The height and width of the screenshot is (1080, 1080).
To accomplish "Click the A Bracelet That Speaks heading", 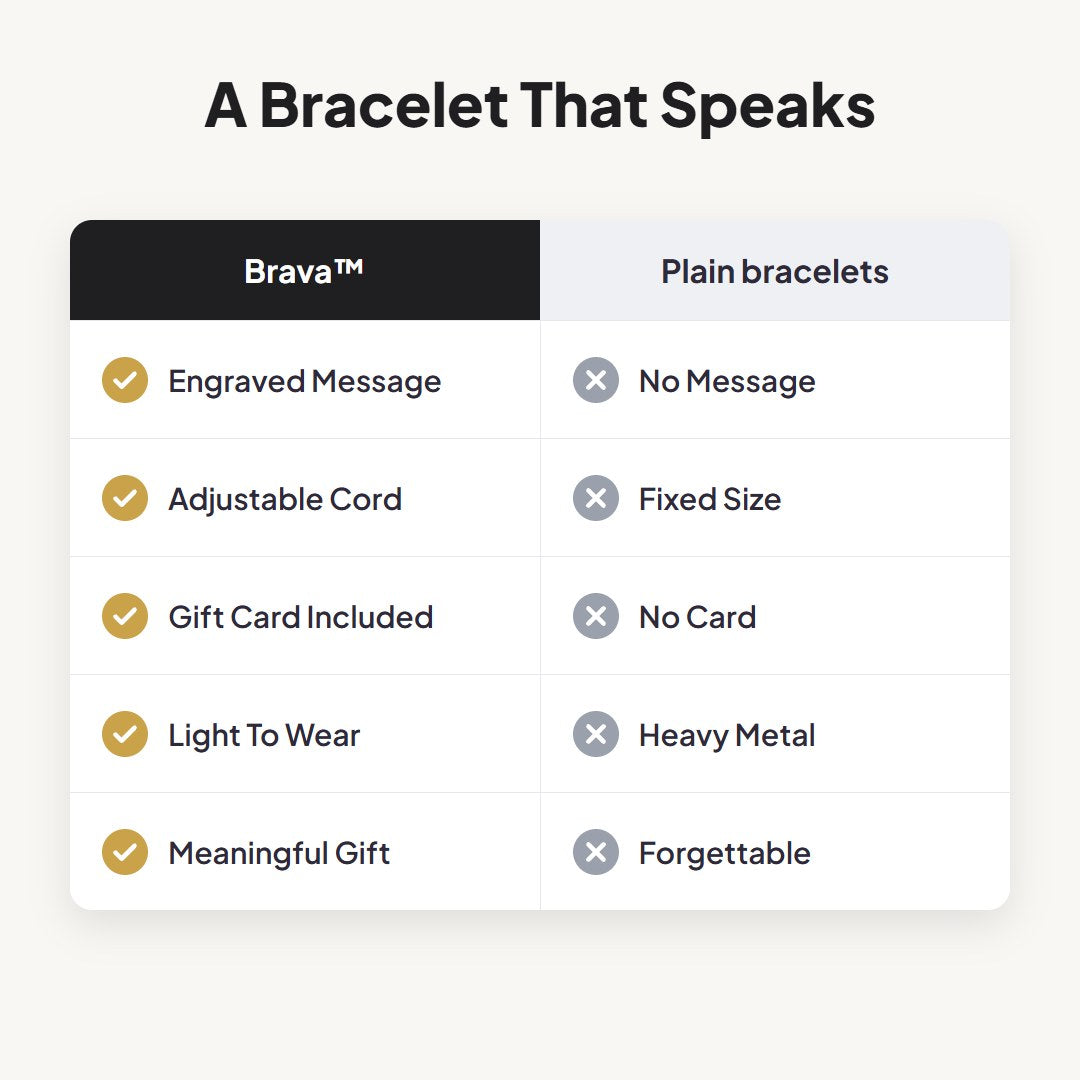I will [540, 105].
